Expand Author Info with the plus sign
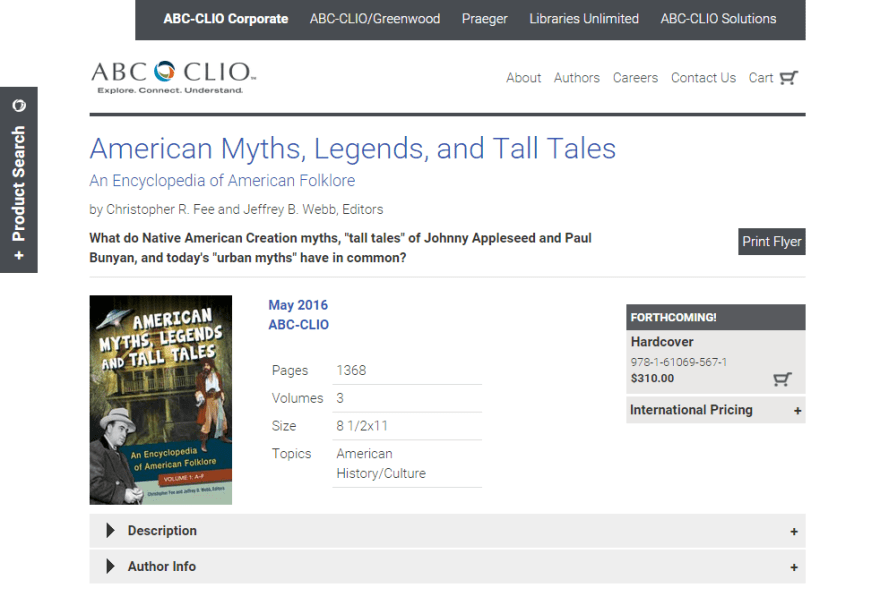 coord(794,568)
